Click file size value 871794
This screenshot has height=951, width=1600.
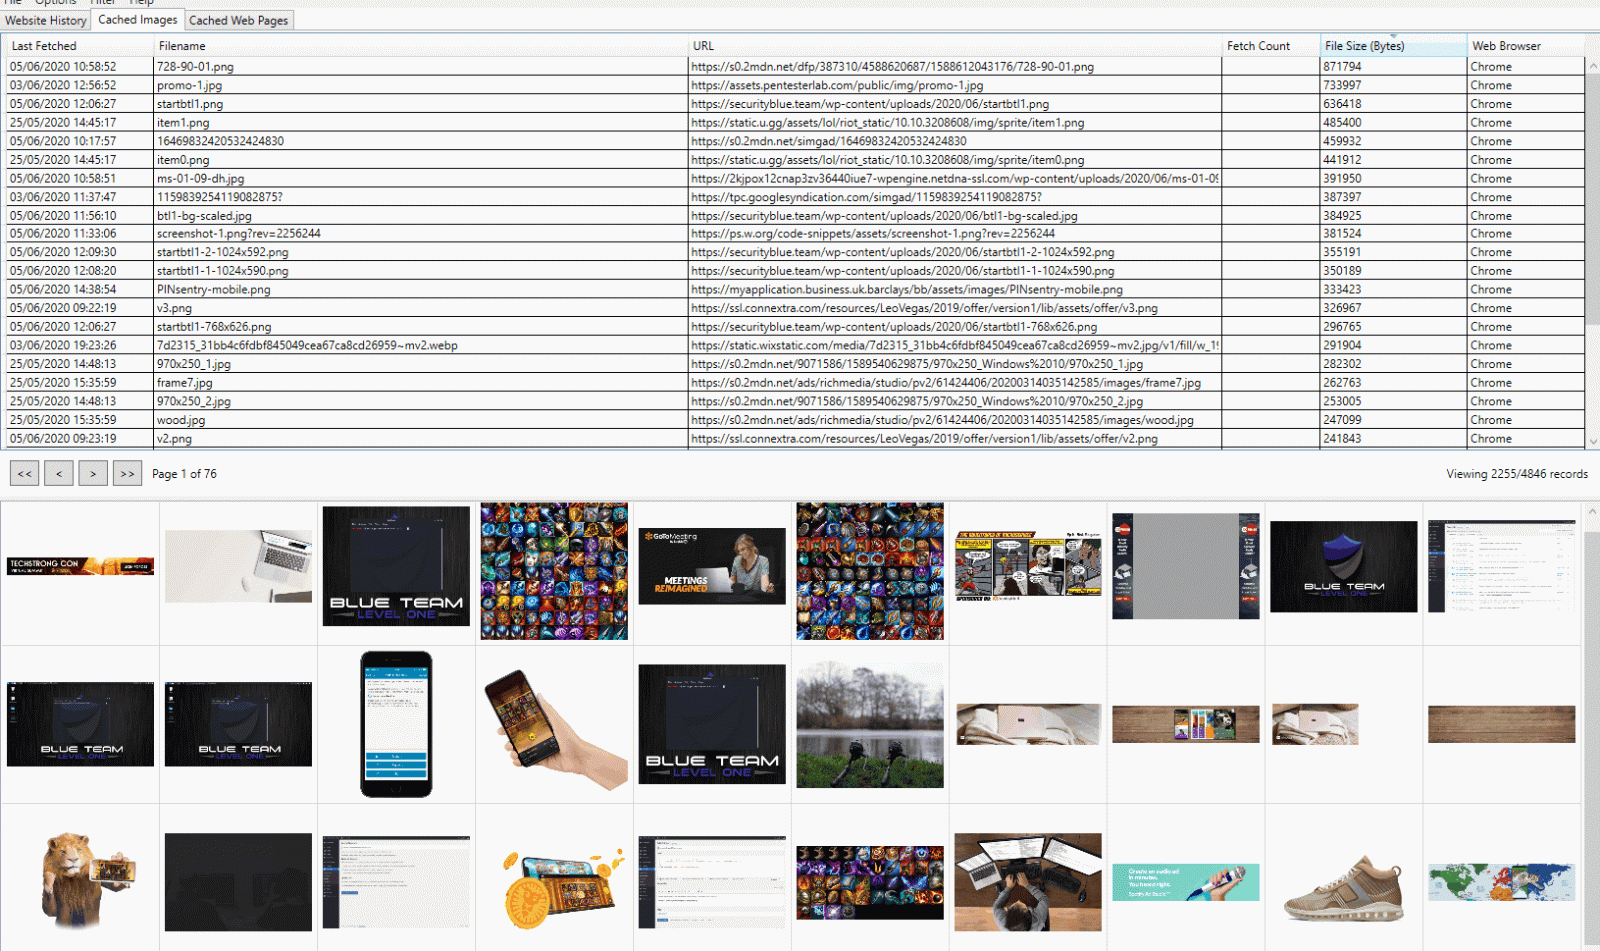pos(1342,67)
